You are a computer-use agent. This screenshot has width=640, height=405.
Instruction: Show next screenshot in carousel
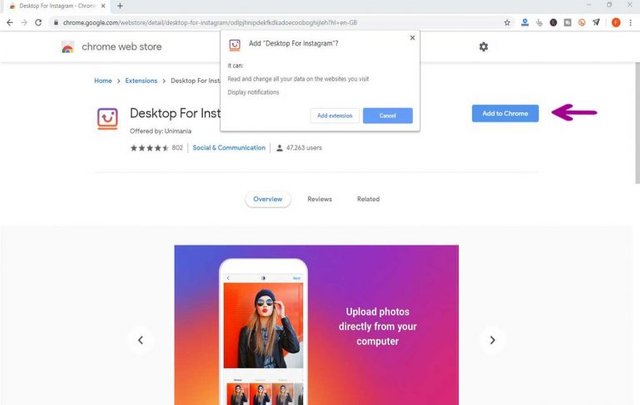tap(492, 340)
